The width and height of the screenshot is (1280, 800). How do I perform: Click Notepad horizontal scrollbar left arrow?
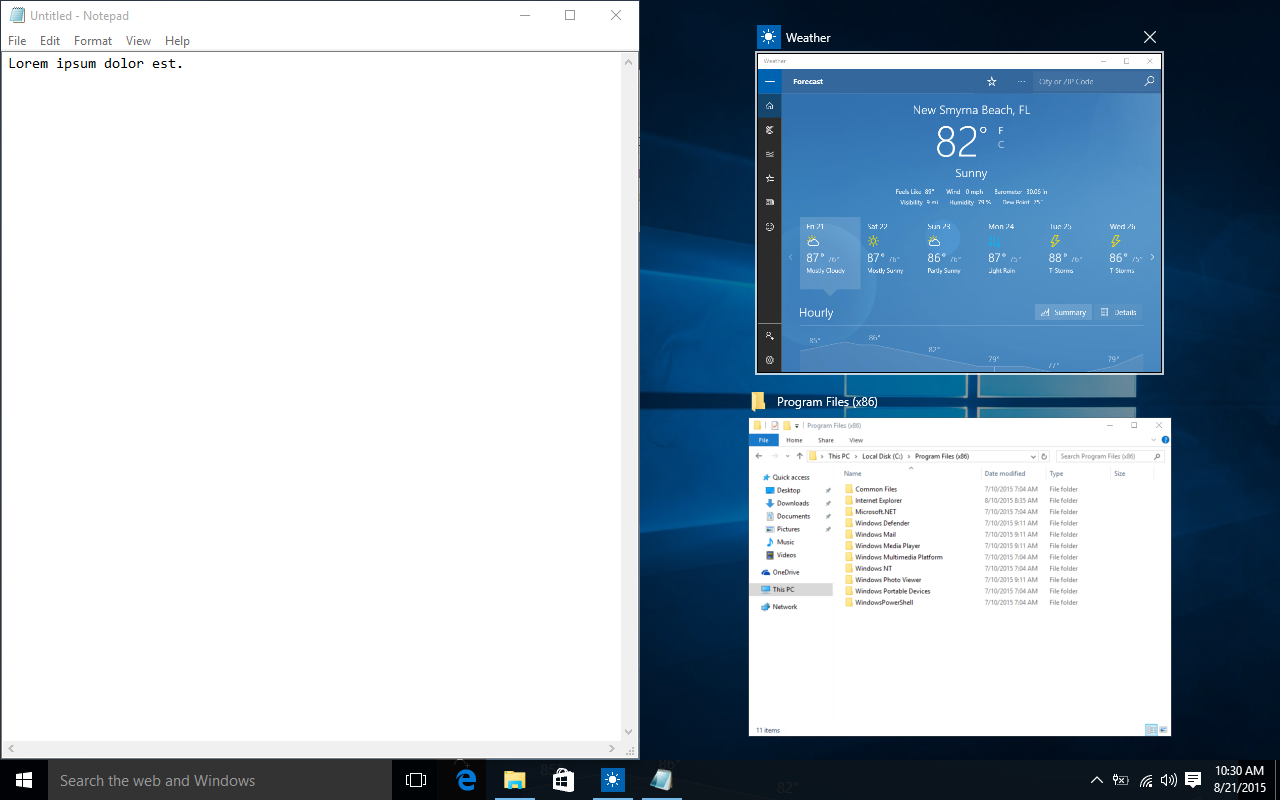pyautogui.click(x=11, y=749)
